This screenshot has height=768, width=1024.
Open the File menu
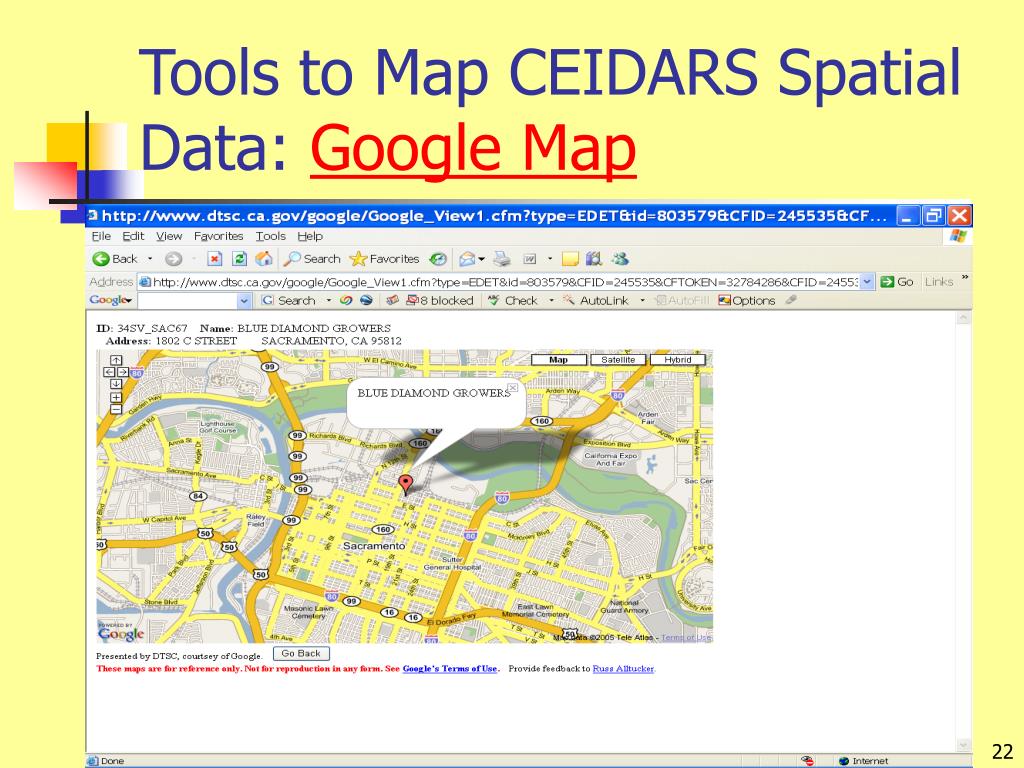[x=101, y=236]
